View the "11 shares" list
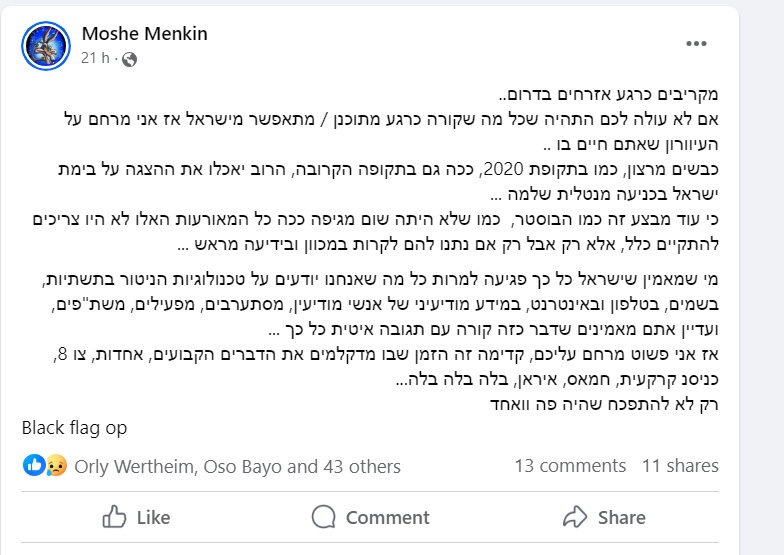The height and width of the screenshot is (555, 784). pos(680,465)
